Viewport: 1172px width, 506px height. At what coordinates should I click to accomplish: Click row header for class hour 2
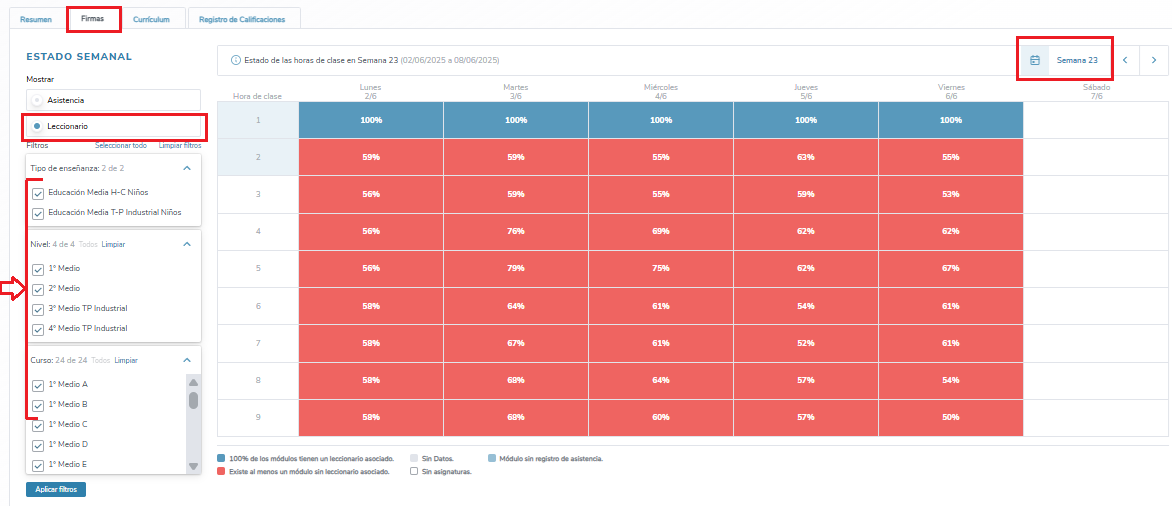tap(258, 158)
